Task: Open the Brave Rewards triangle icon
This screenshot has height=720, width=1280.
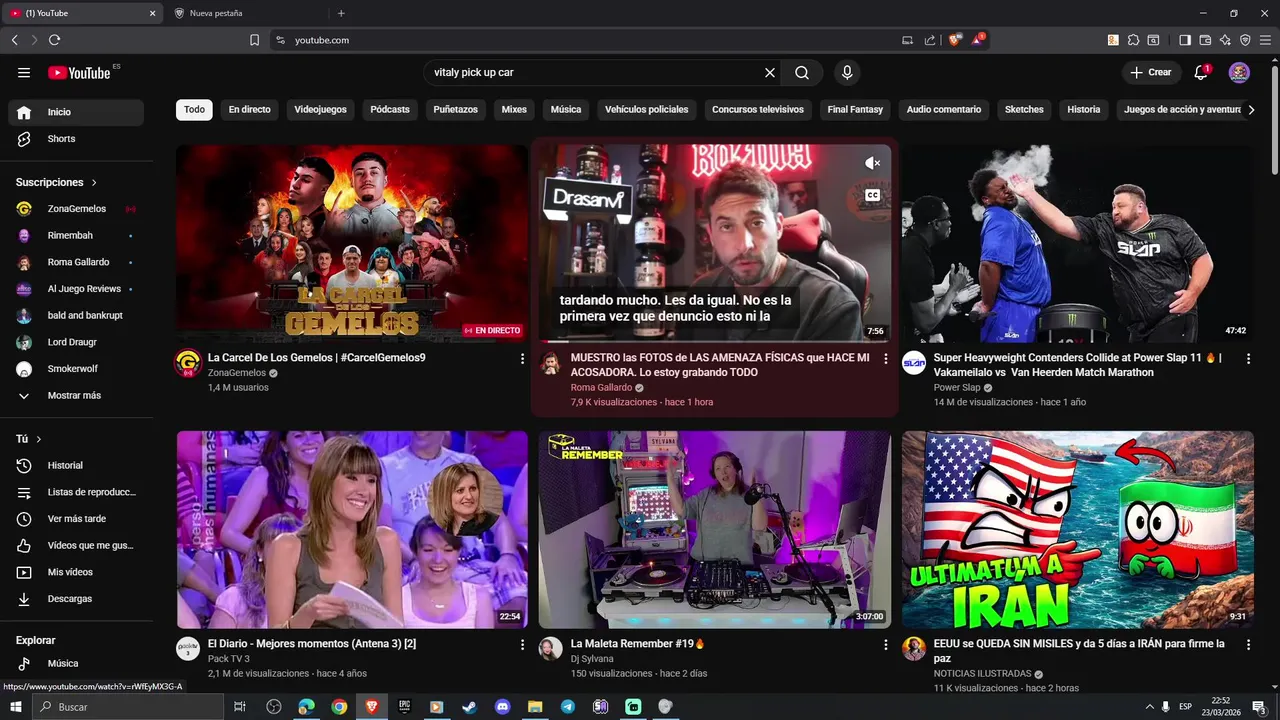Action: coord(978,40)
